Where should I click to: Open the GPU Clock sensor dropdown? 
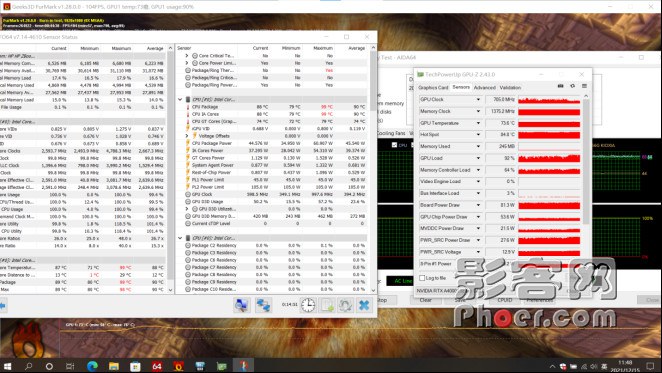[x=478, y=100]
